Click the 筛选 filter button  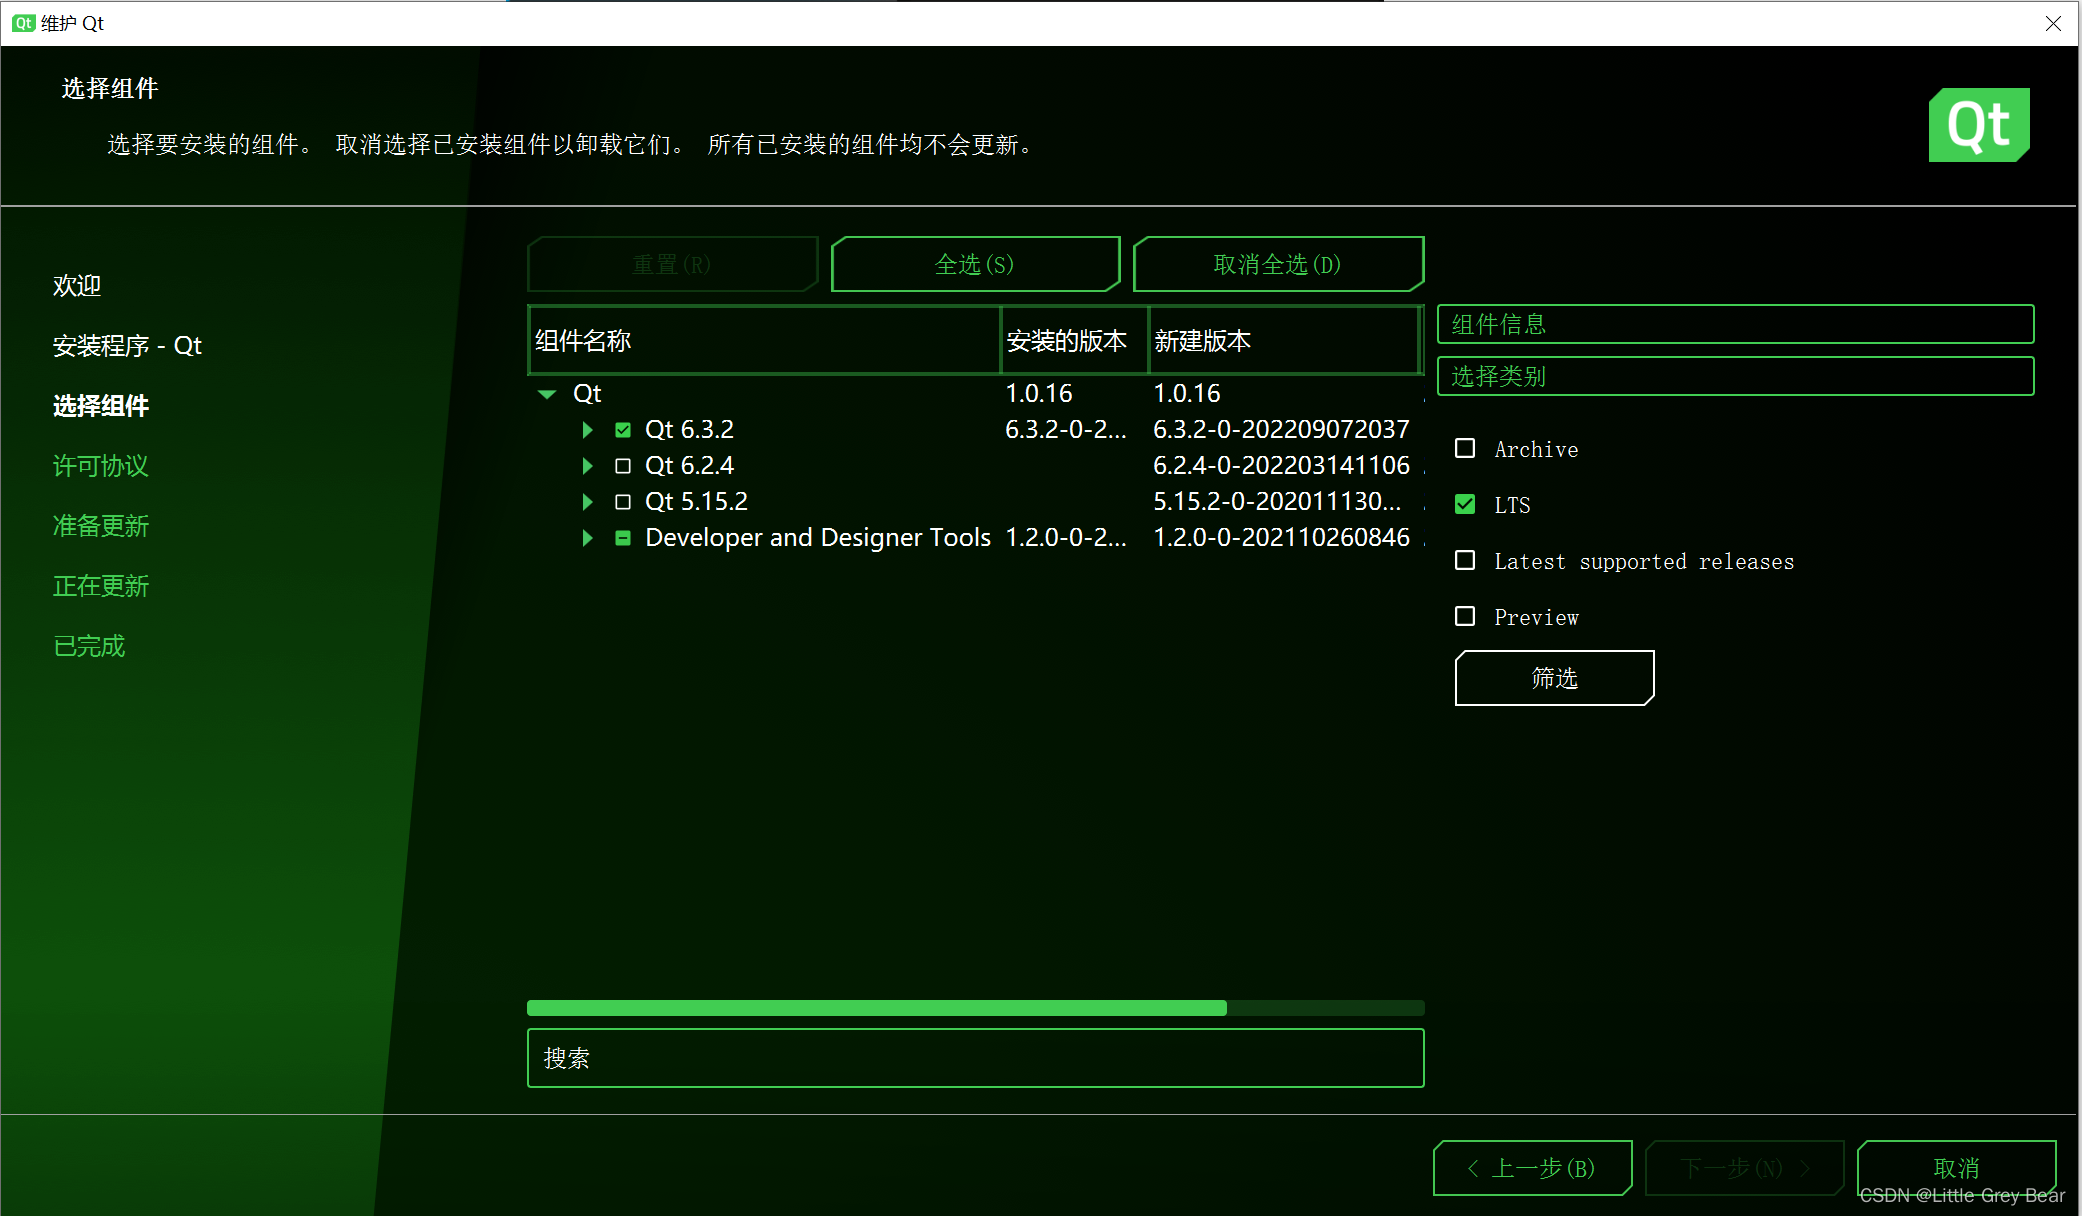(1553, 677)
